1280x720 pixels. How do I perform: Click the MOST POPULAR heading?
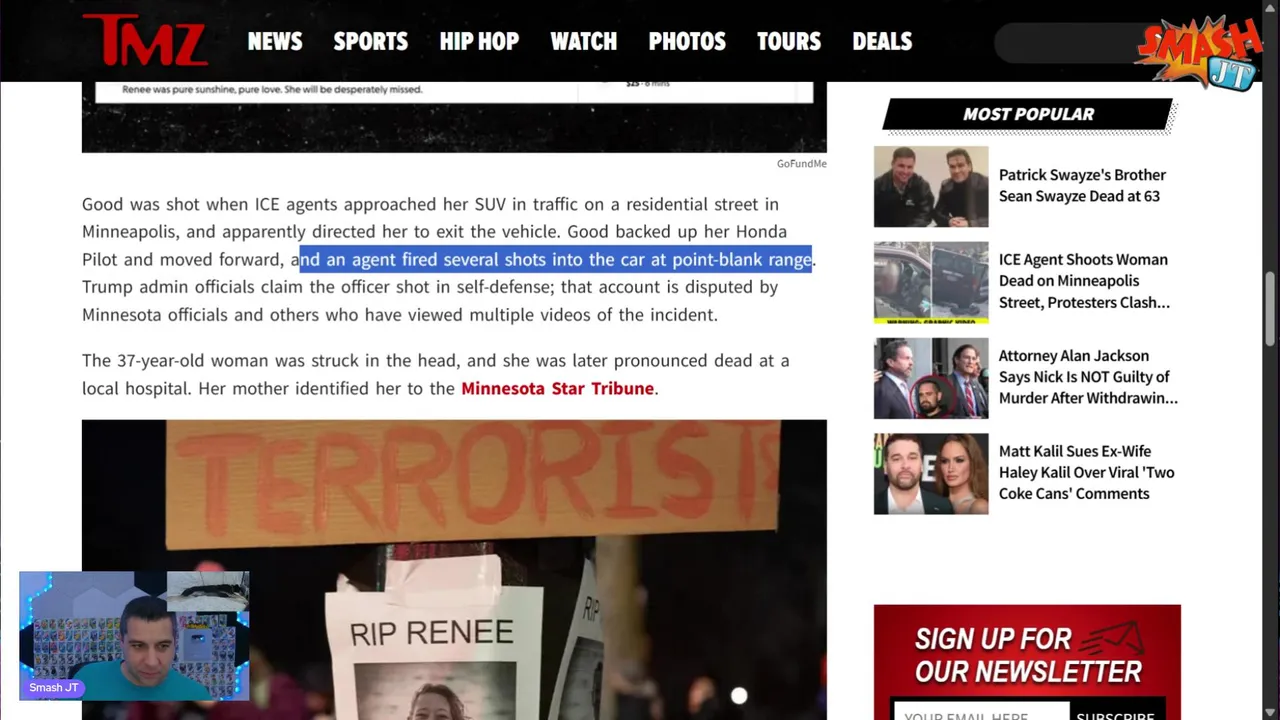1028,114
